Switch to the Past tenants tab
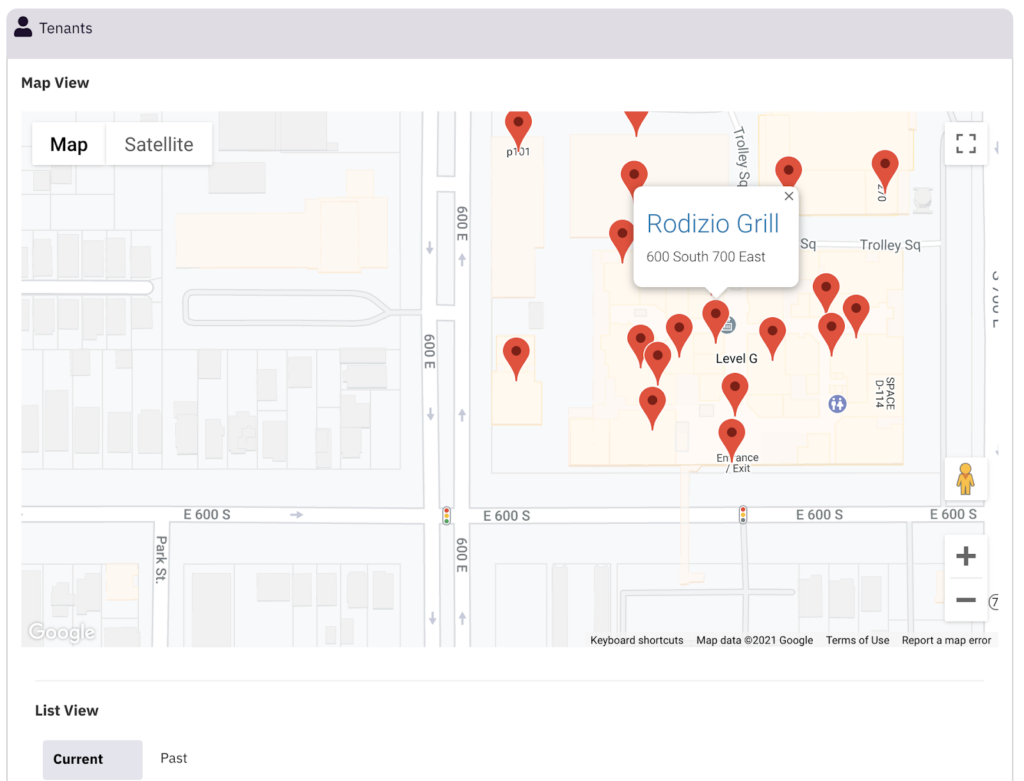Image resolution: width=1024 pixels, height=781 pixels. (x=174, y=758)
